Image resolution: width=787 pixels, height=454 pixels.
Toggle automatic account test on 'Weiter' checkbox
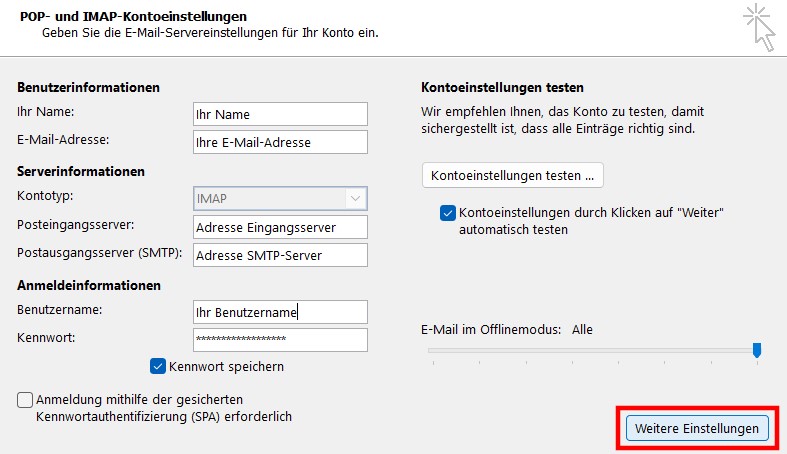point(448,213)
